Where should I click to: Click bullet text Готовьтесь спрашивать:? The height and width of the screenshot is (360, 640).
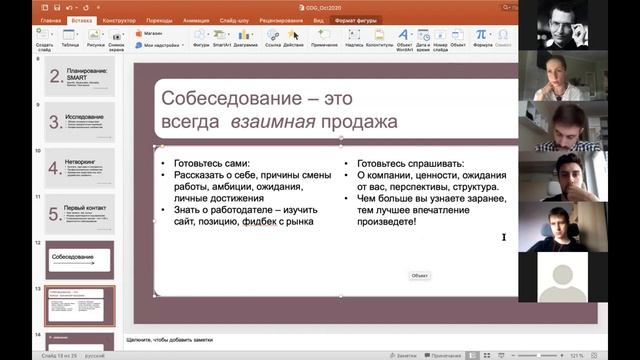click(x=411, y=164)
